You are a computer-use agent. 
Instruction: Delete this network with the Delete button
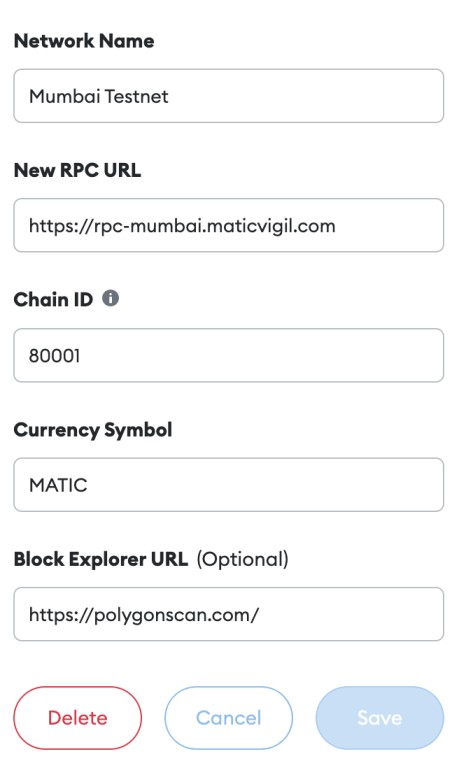tap(78, 718)
